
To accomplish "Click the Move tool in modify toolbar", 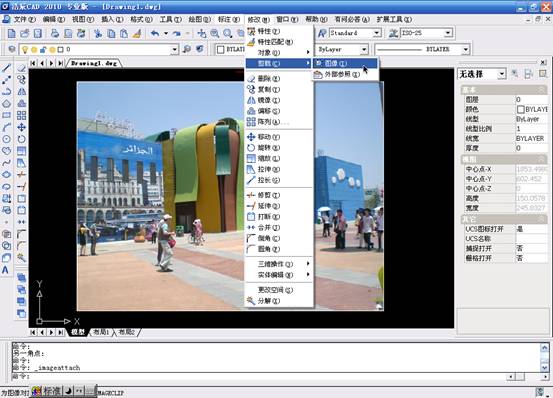I will point(22,127).
